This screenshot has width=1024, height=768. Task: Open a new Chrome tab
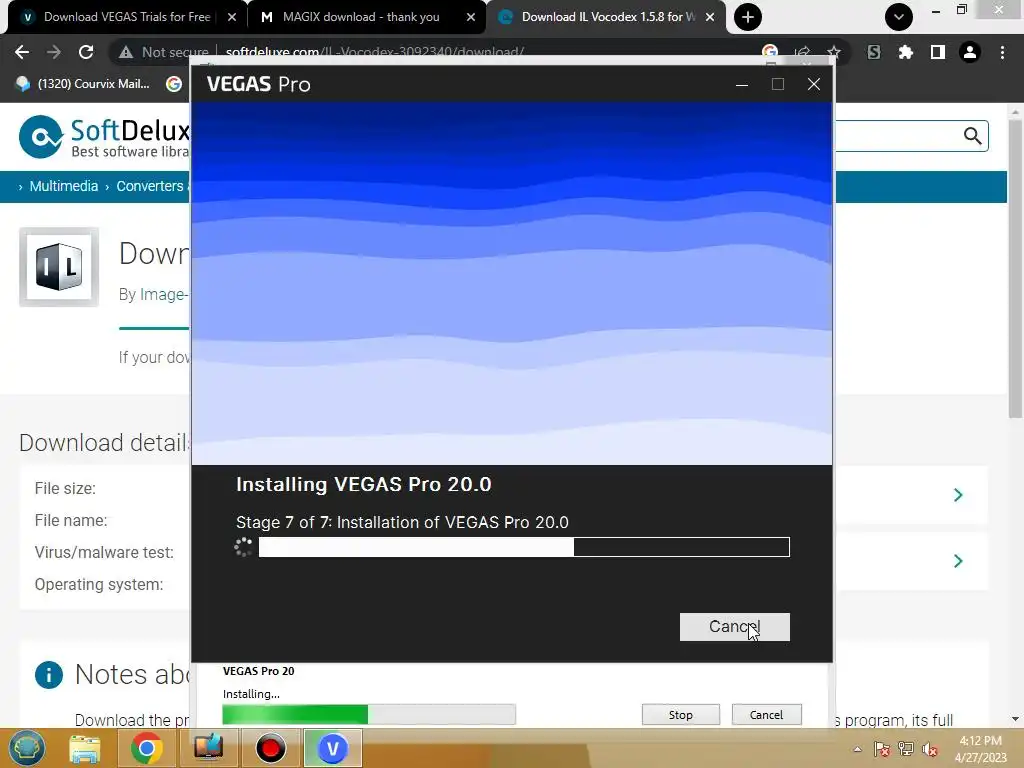coord(748,17)
